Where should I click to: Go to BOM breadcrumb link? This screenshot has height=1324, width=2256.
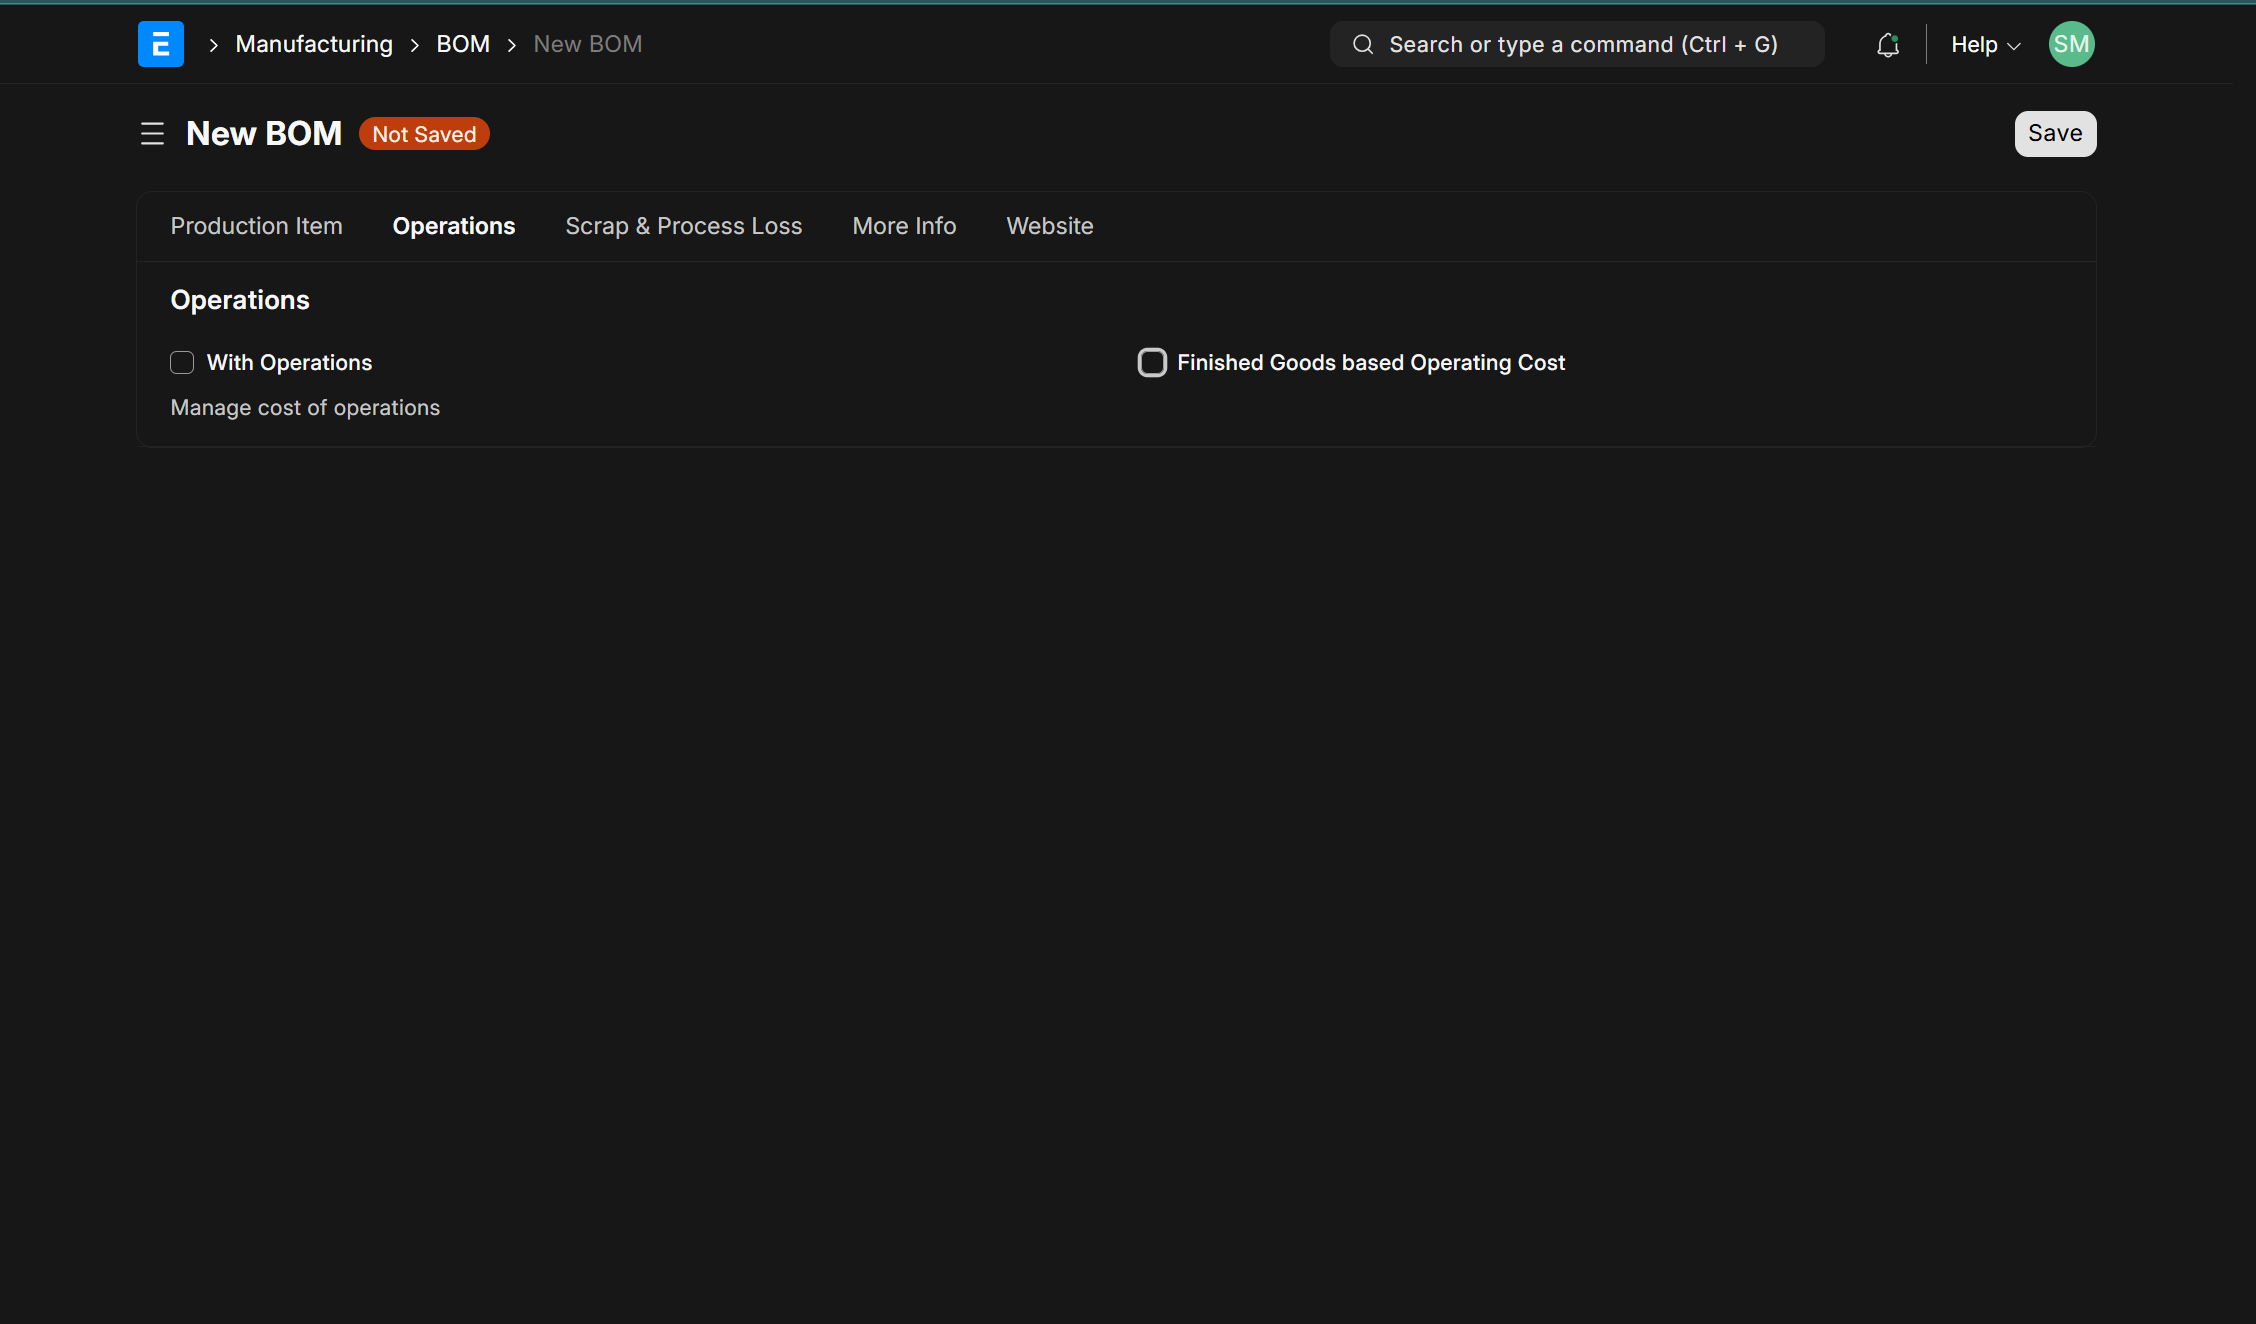(x=462, y=44)
